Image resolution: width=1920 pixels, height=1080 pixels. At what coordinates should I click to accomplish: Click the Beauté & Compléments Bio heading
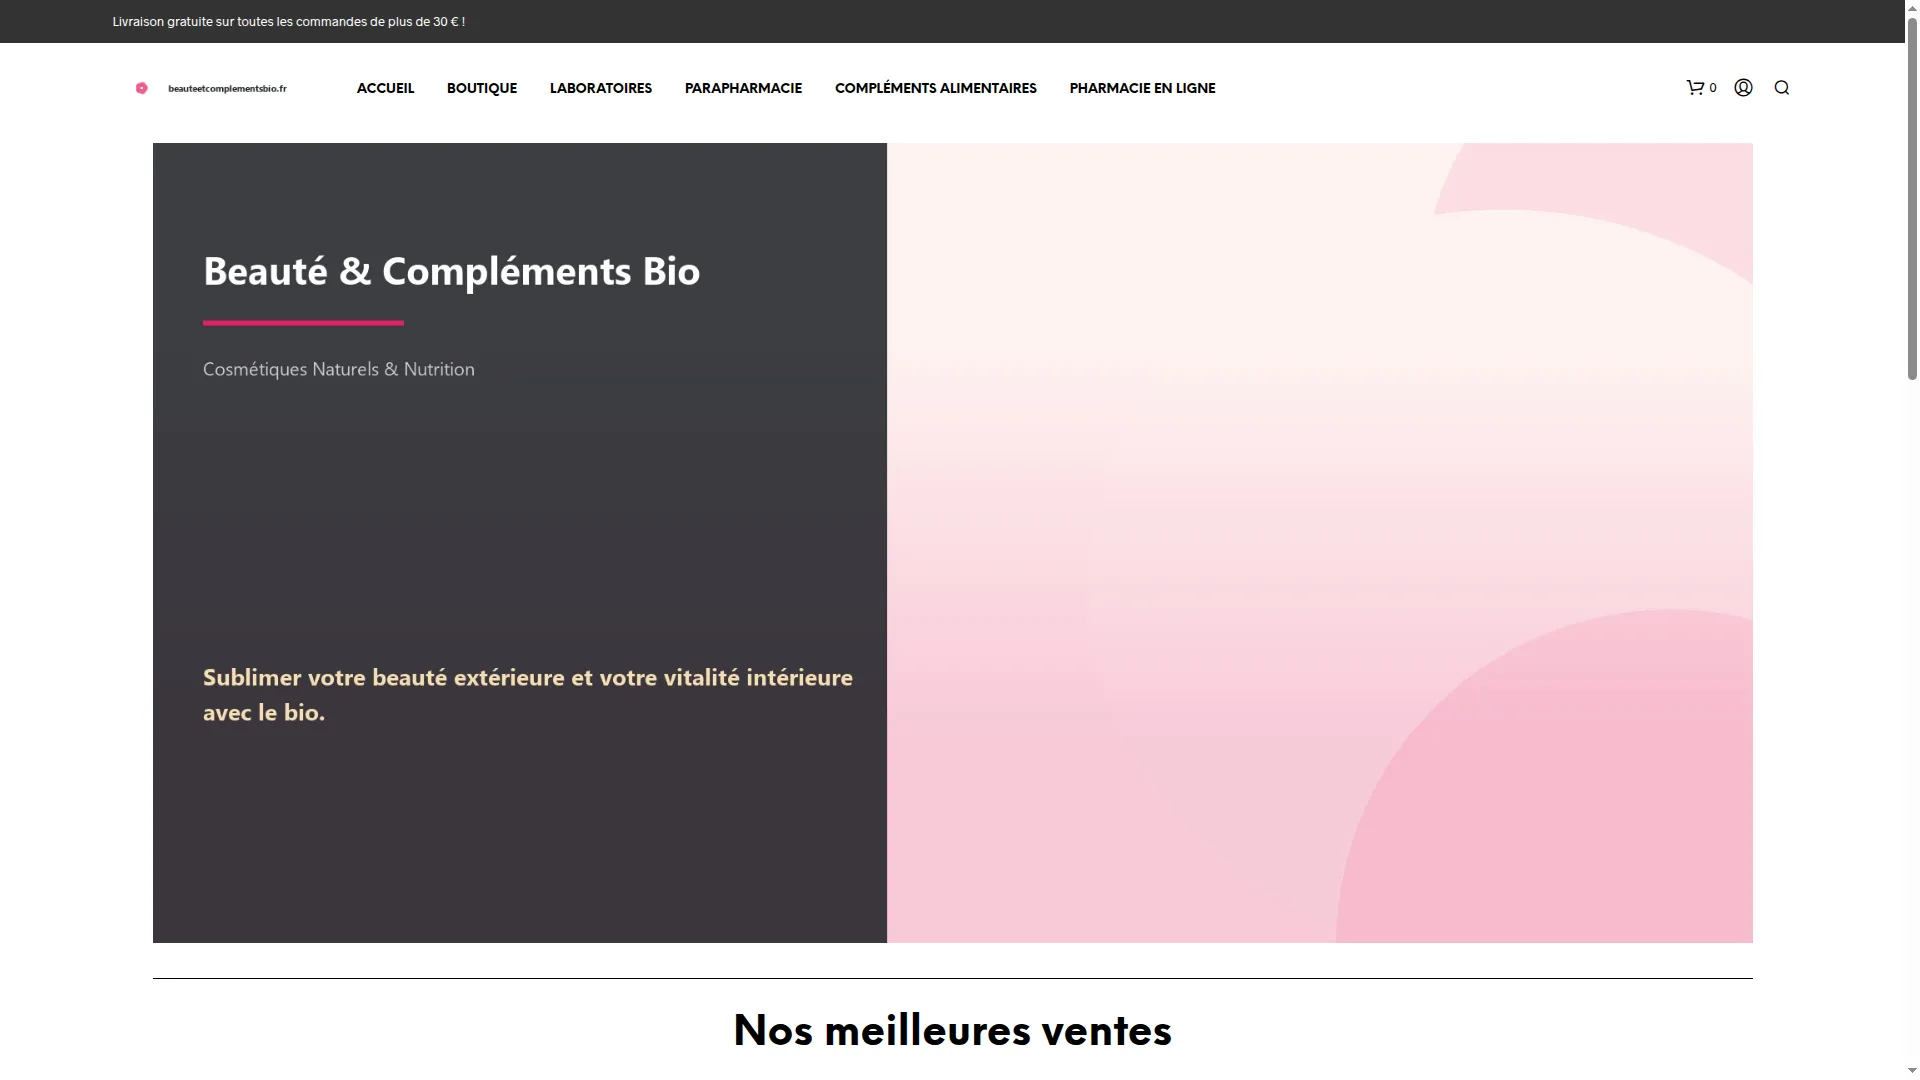pyautogui.click(x=451, y=271)
